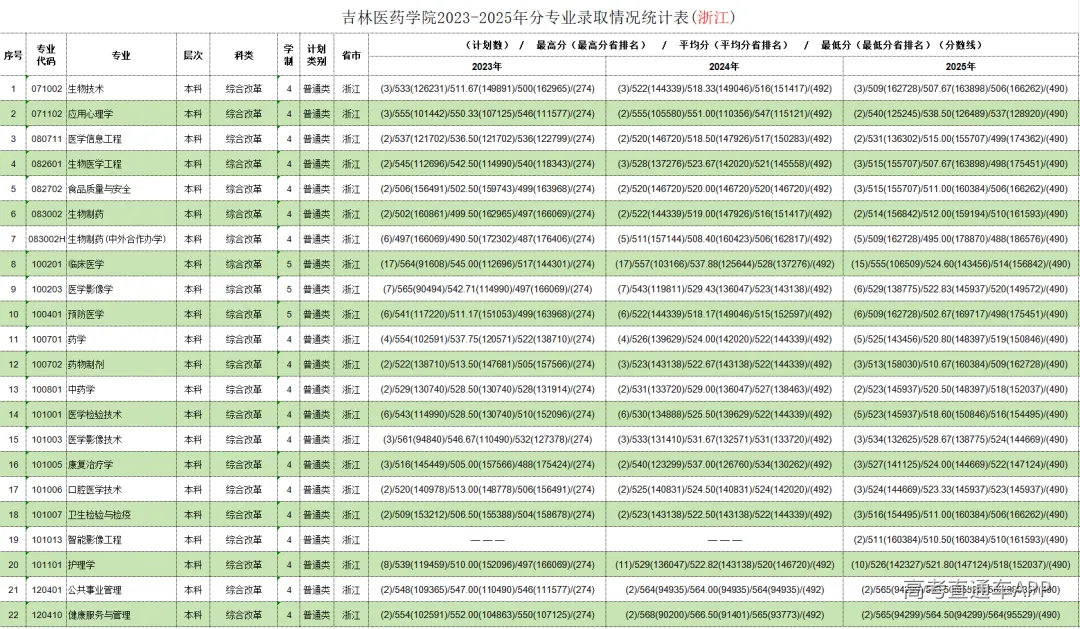Click major code 071002
Screen dimensions: 1080x629
[x=46, y=89]
